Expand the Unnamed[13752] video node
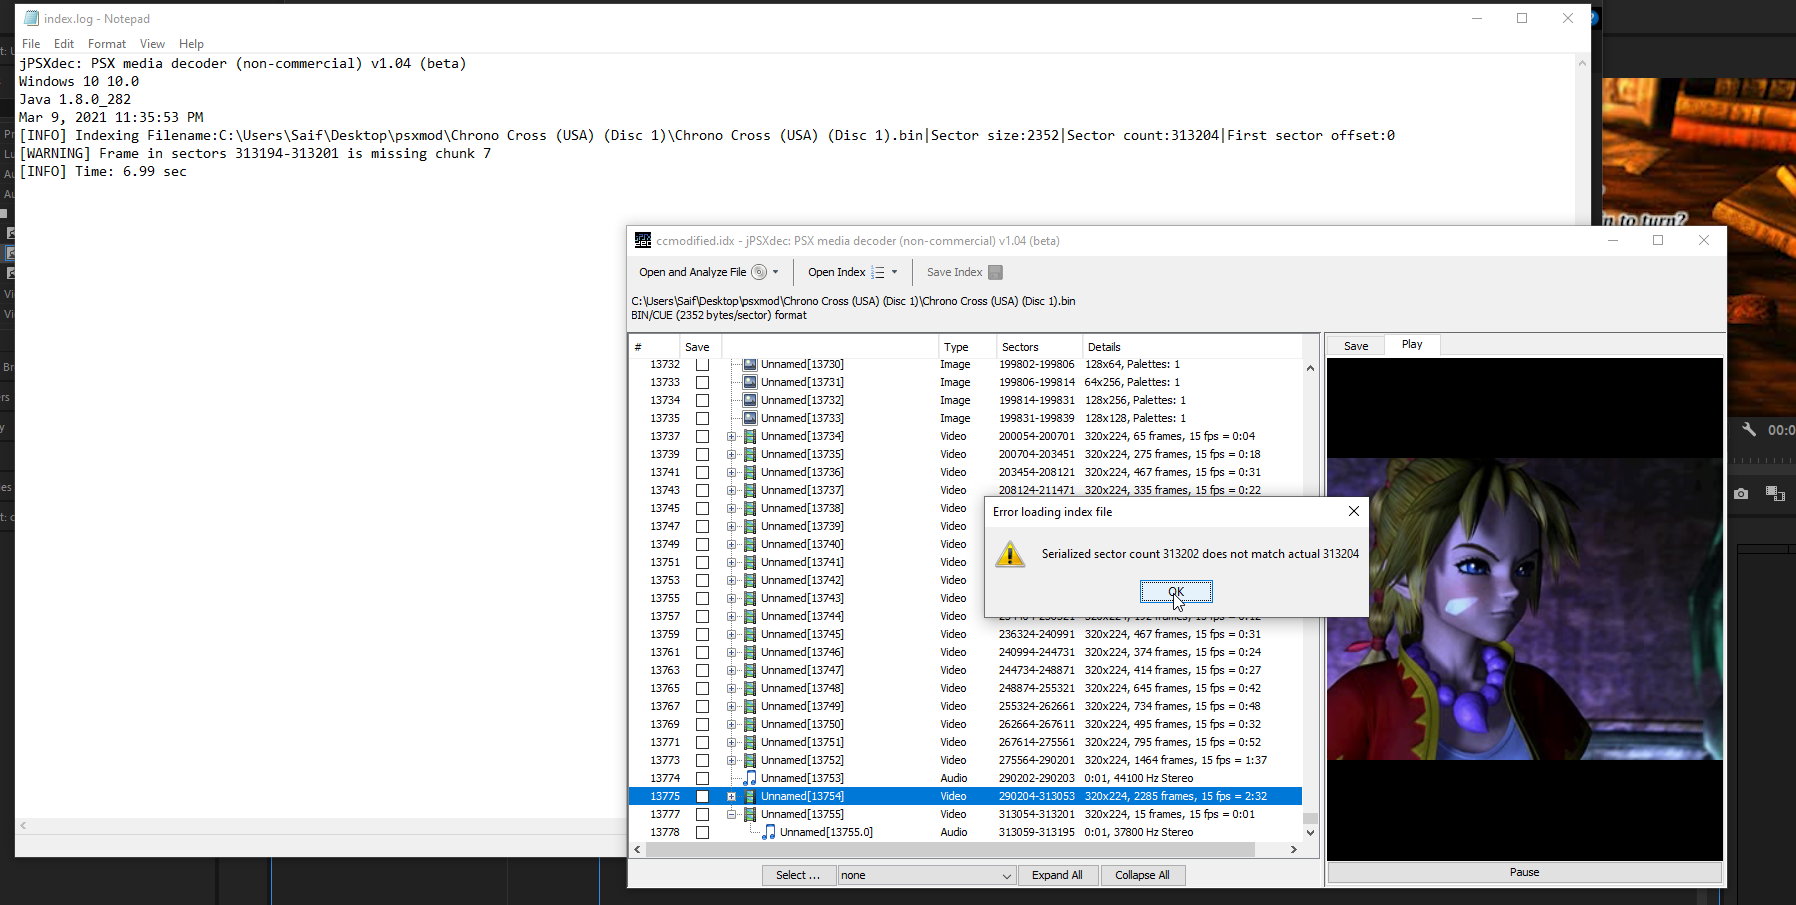1796x905 pixels. (731, 760)
